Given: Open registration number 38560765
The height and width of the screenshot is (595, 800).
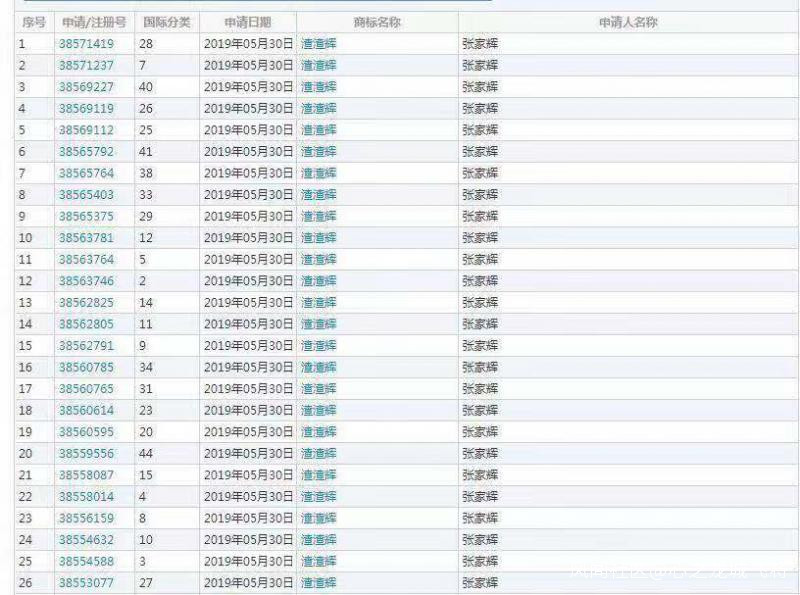Looking at the screenshot, I should pyautogui.click(x=86, y=389).
